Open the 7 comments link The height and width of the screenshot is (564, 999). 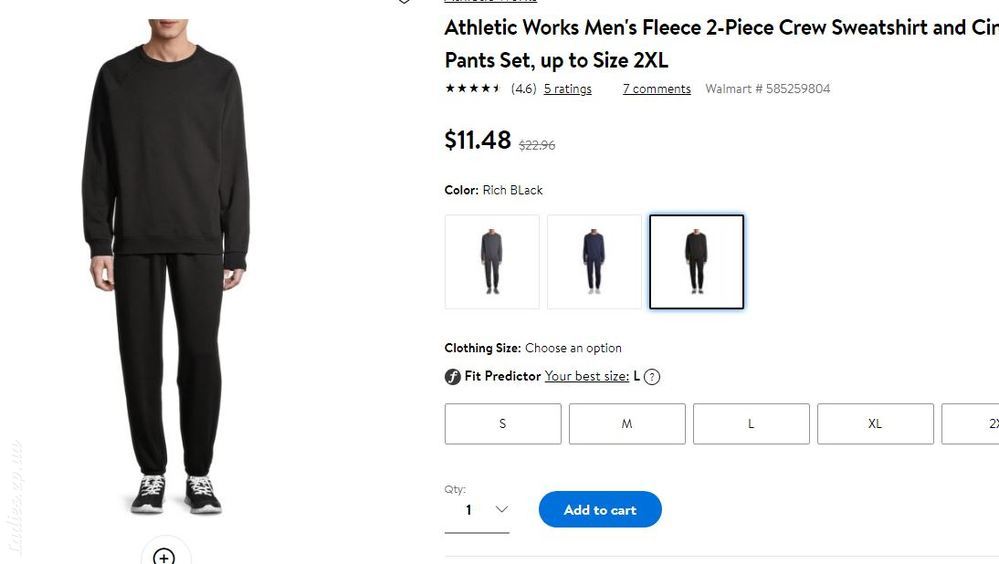pos(657,89)
